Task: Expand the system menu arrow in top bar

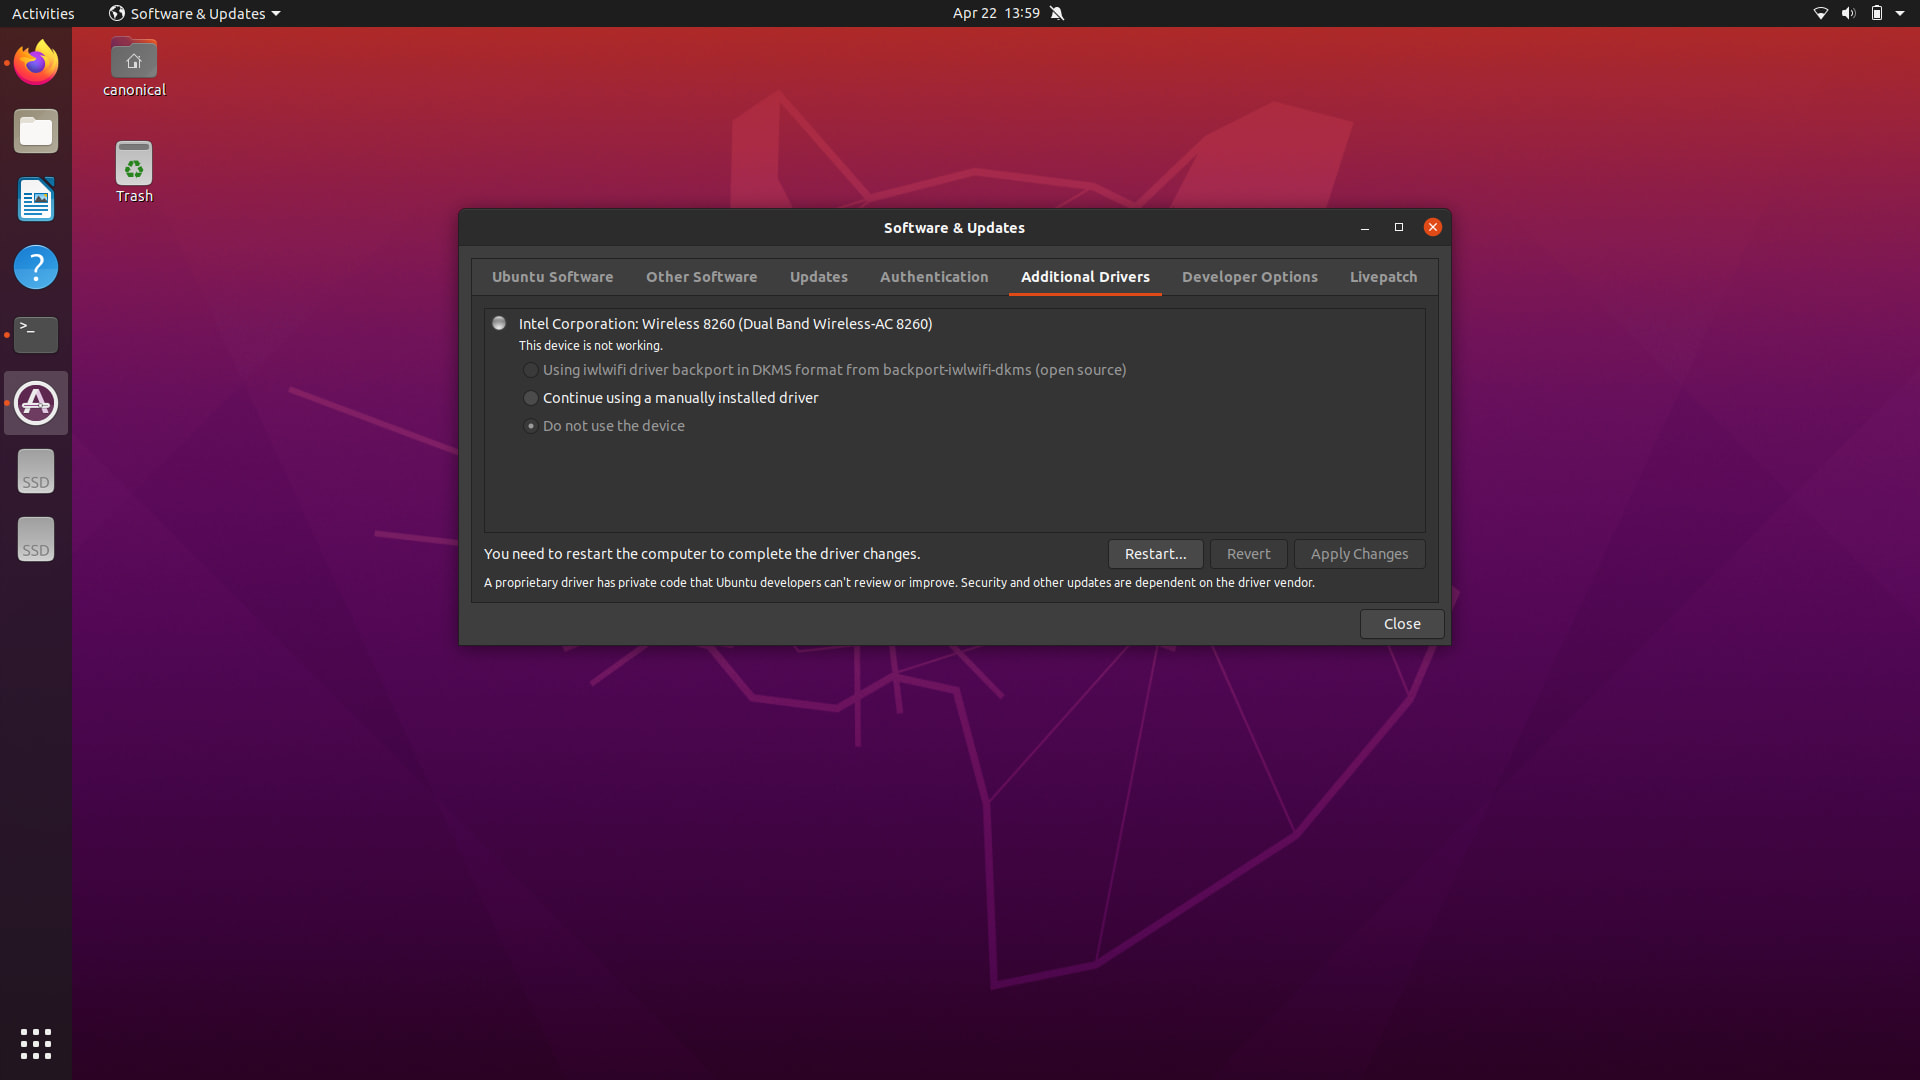Action: [x=1900, y=13]
